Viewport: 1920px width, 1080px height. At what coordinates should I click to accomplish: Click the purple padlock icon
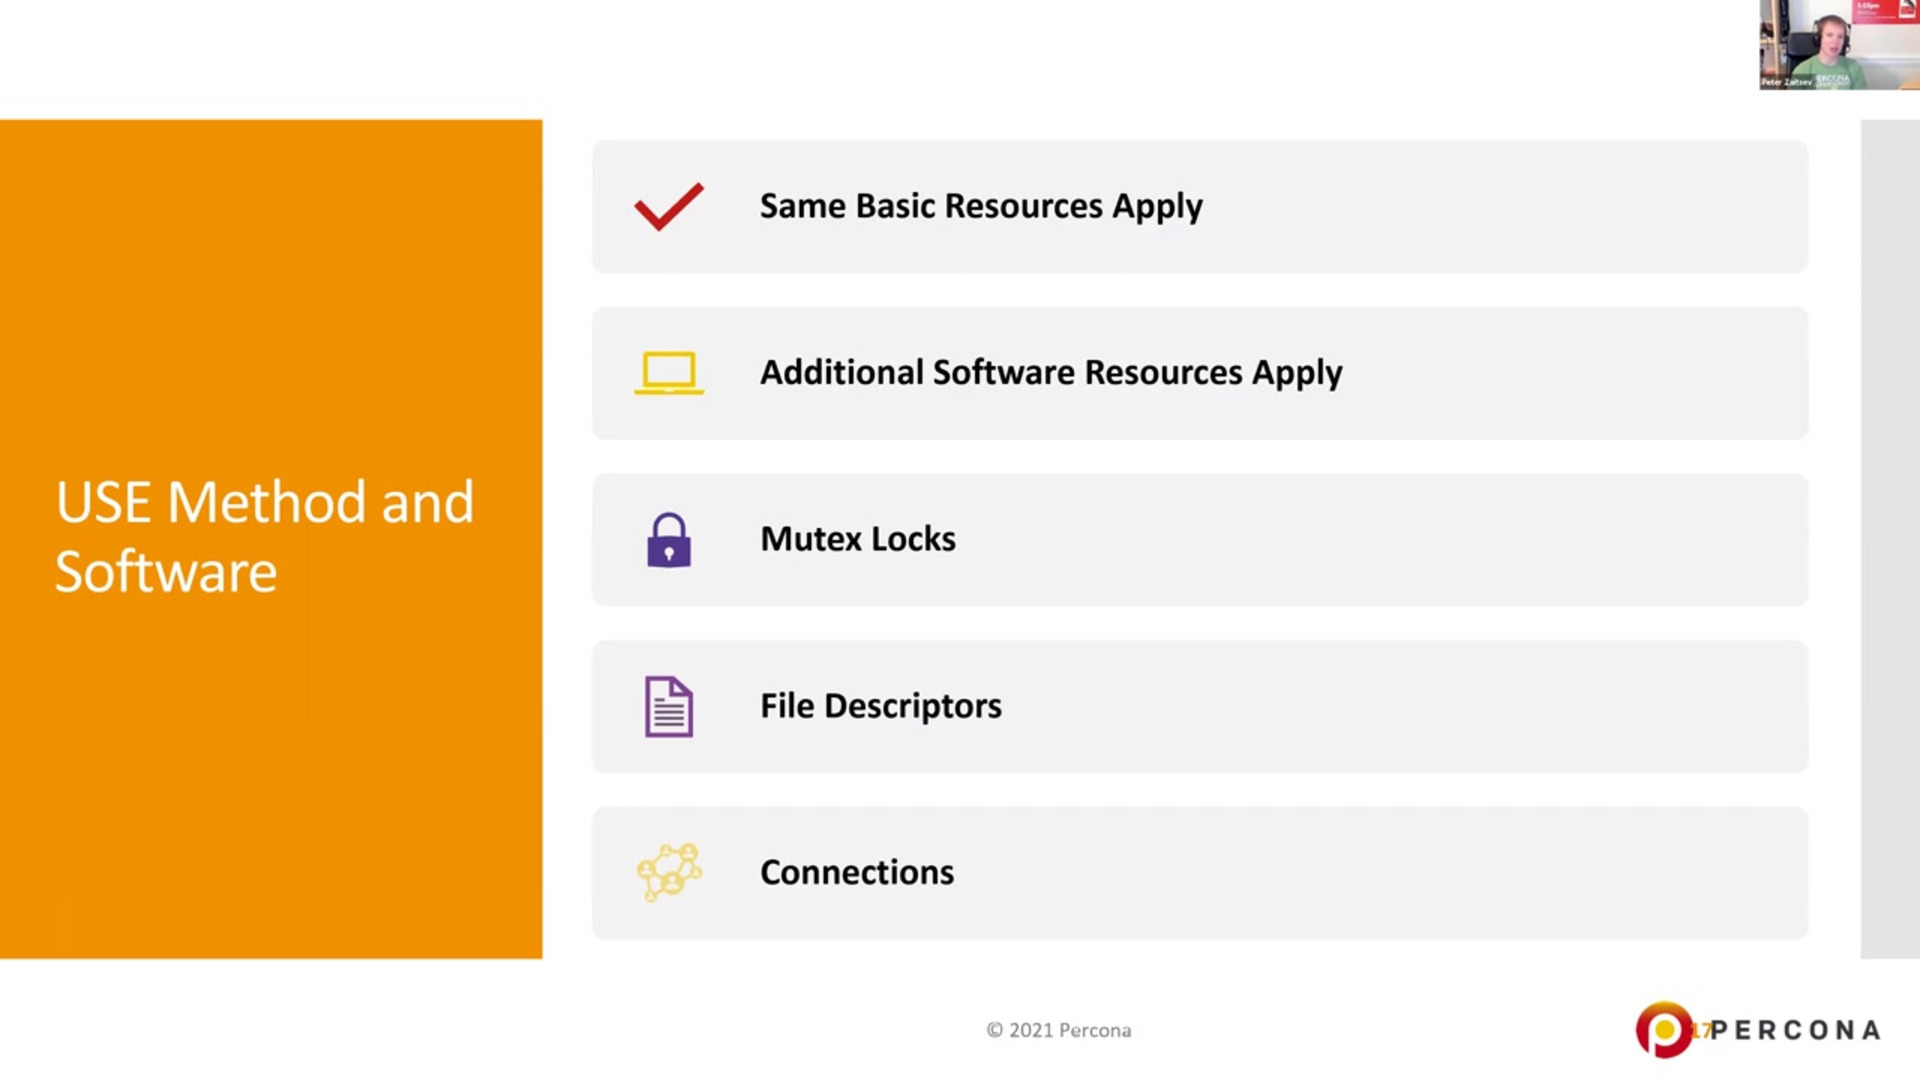tap(668, 540)
